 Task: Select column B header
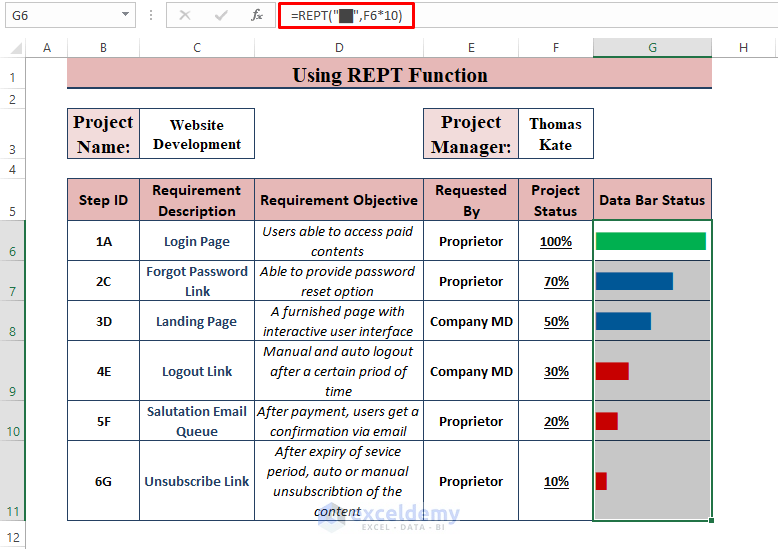click(103, 48)
